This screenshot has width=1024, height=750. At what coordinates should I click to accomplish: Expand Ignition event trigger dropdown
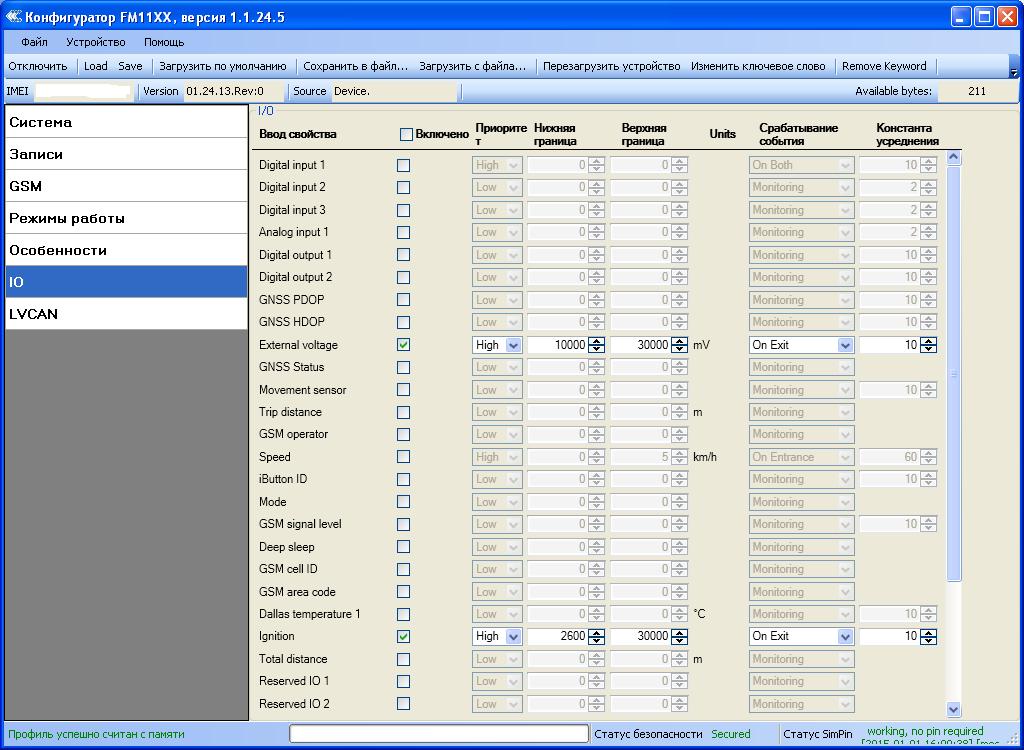point(845,636)
